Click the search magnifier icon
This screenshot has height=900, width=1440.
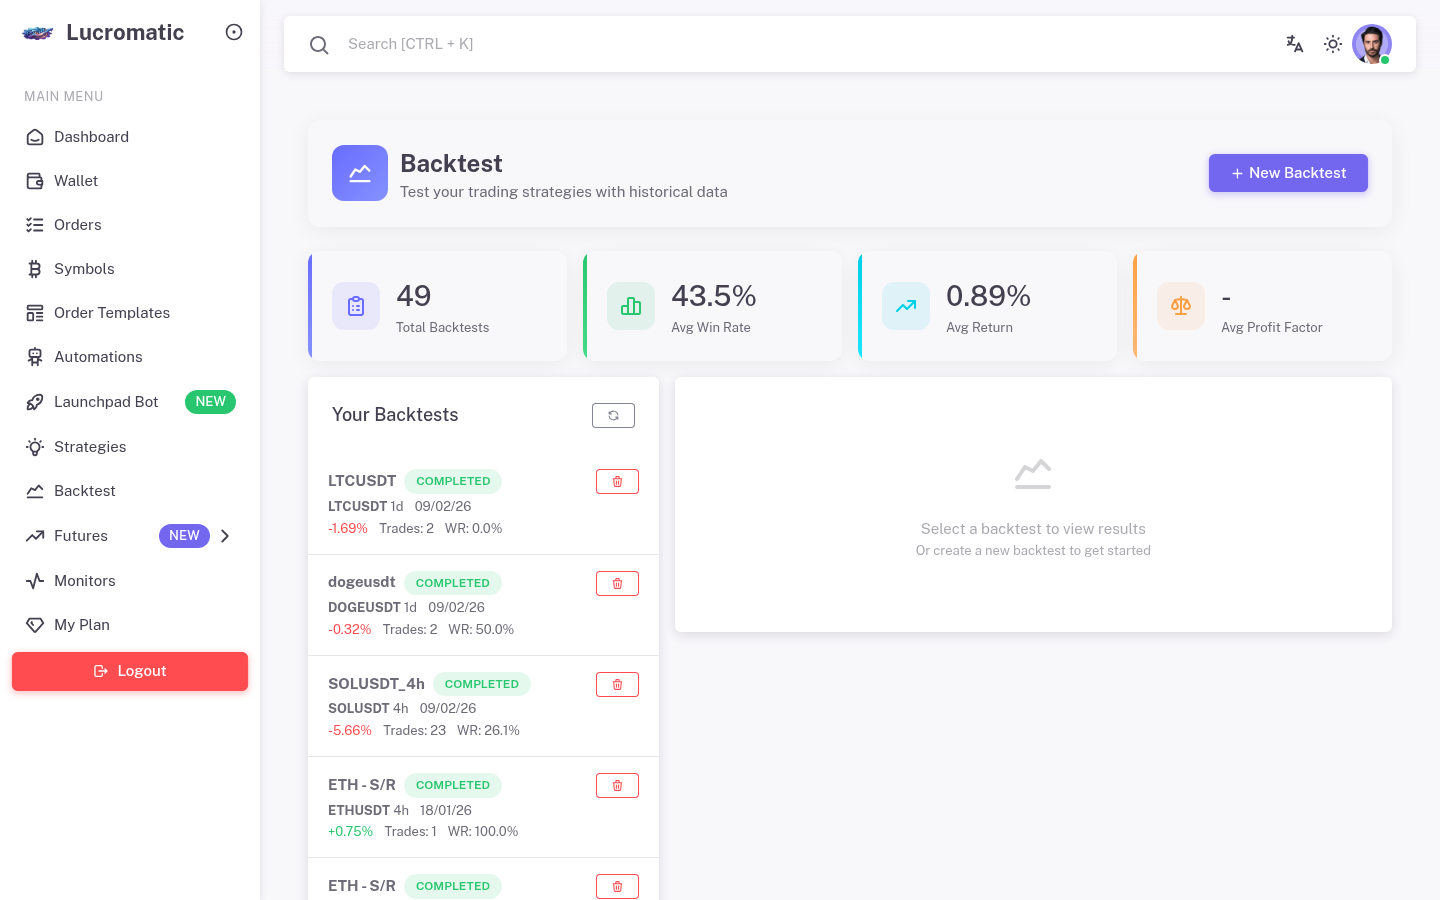(x=319, y=44)
